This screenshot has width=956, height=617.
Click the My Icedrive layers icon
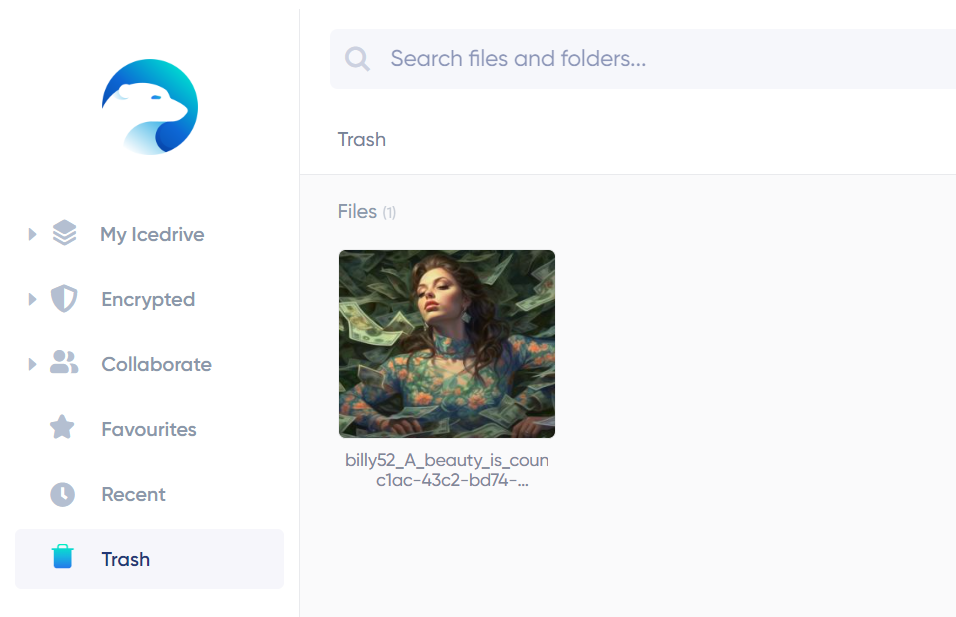64,233
